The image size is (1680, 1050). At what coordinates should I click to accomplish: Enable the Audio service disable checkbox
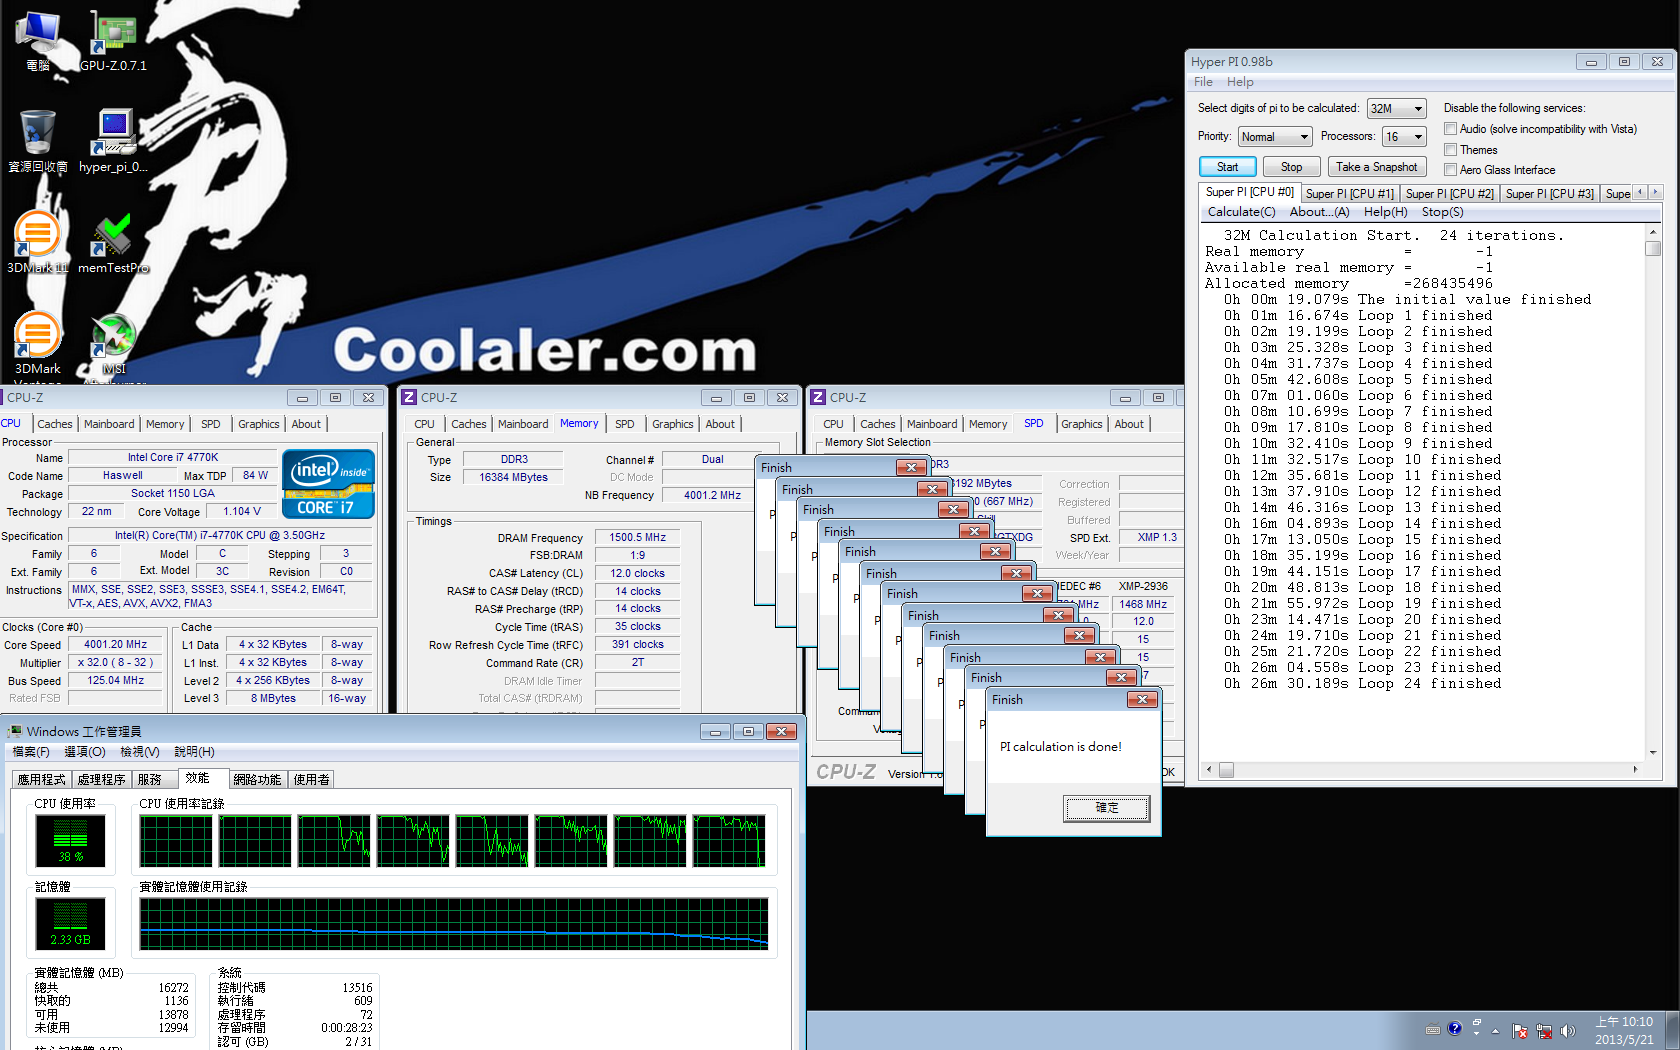click(x=1450, y=129)
